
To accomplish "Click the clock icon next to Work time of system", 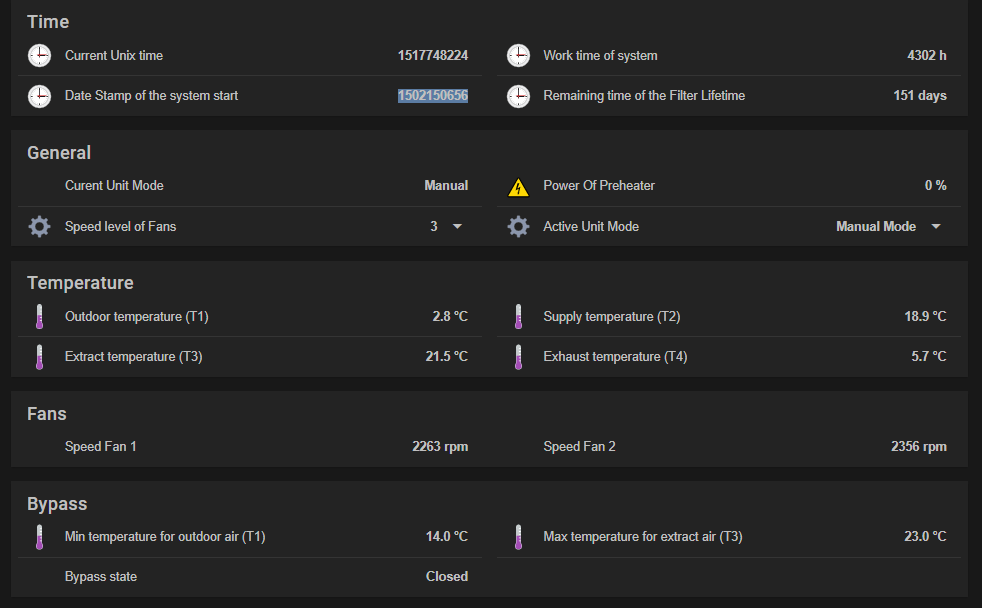I will click(518, 56).
